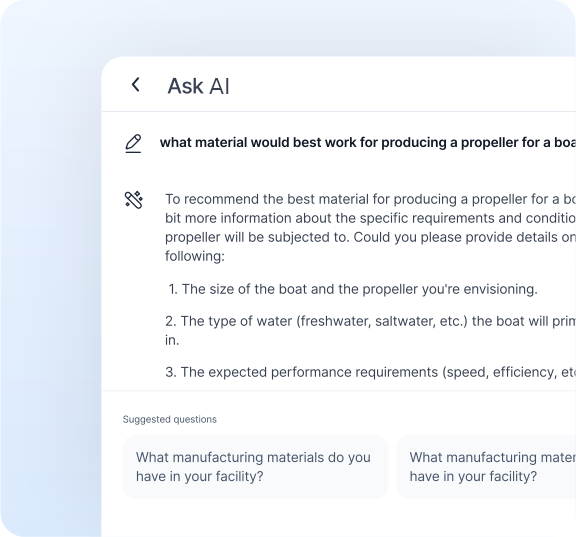
Task: Click the 'propeller will be subjected to' line
Action: pos(370,237)
